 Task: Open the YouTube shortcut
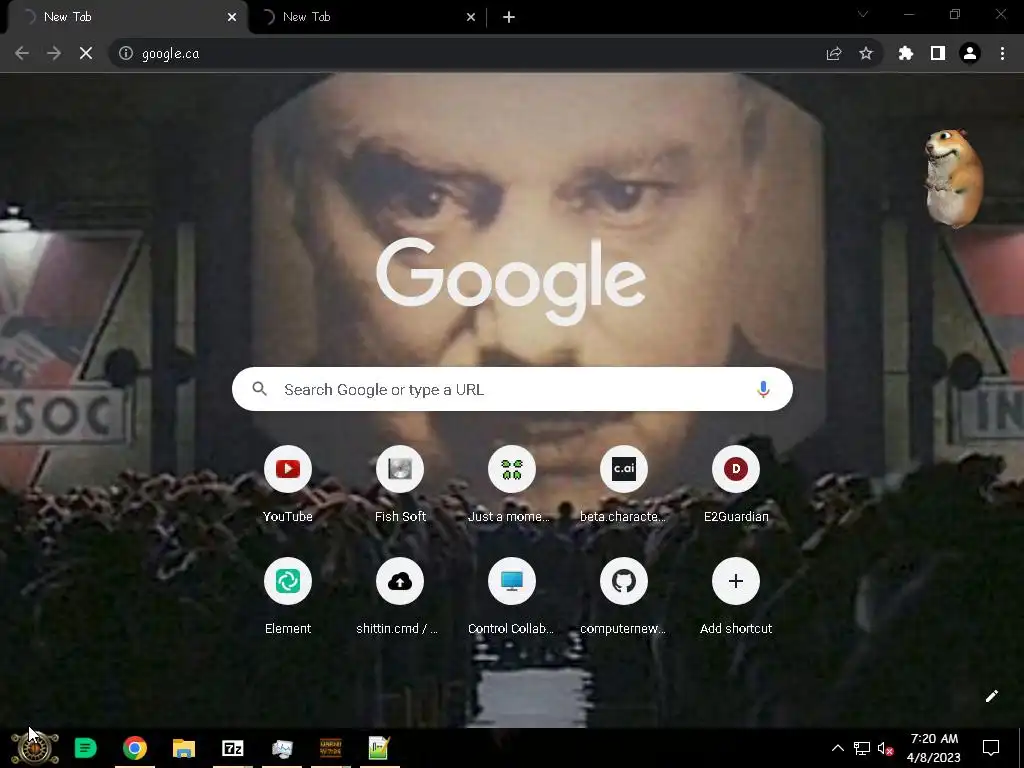click(287, 469)
